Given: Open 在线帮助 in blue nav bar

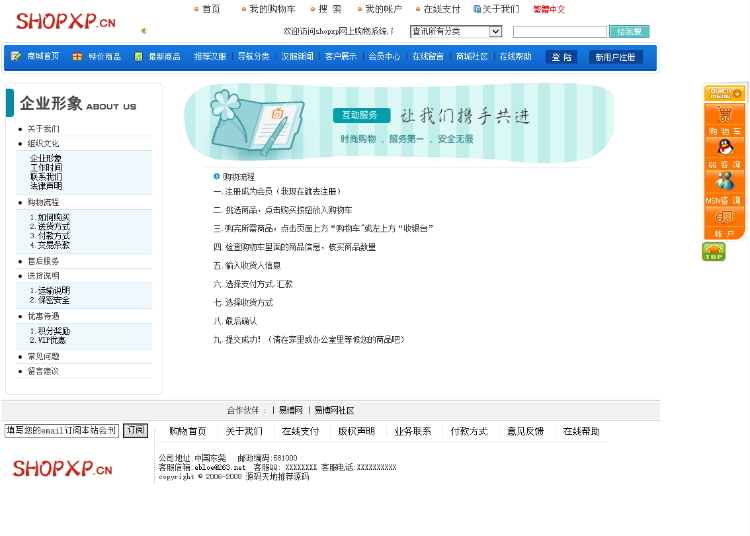Looking at the screenshot, I should coord(515,56).
